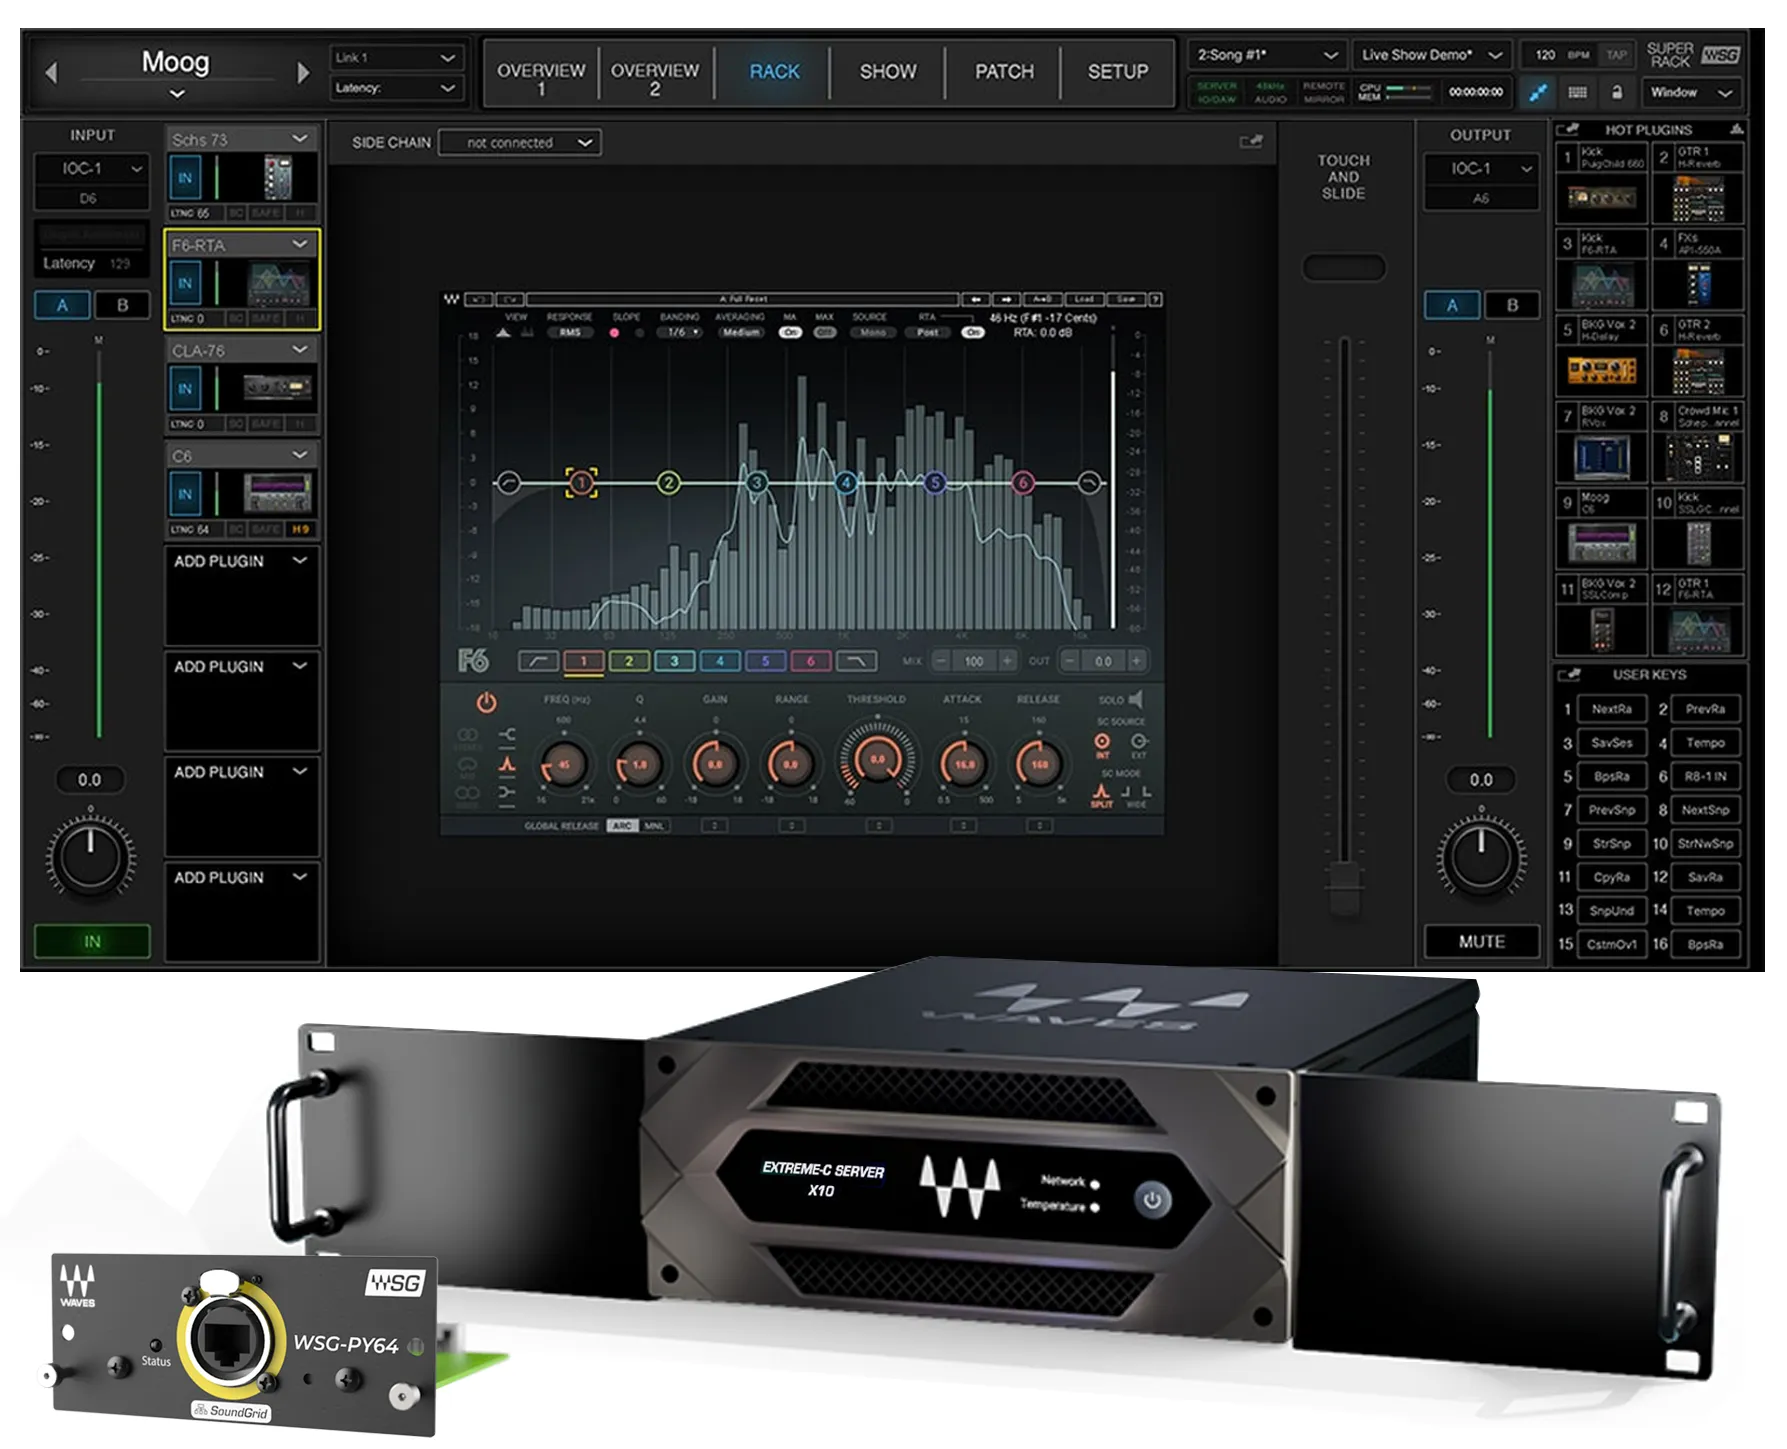Click band node 4 on EQ graph
The image size is (1787, 1449).
[x=846, y=483]
